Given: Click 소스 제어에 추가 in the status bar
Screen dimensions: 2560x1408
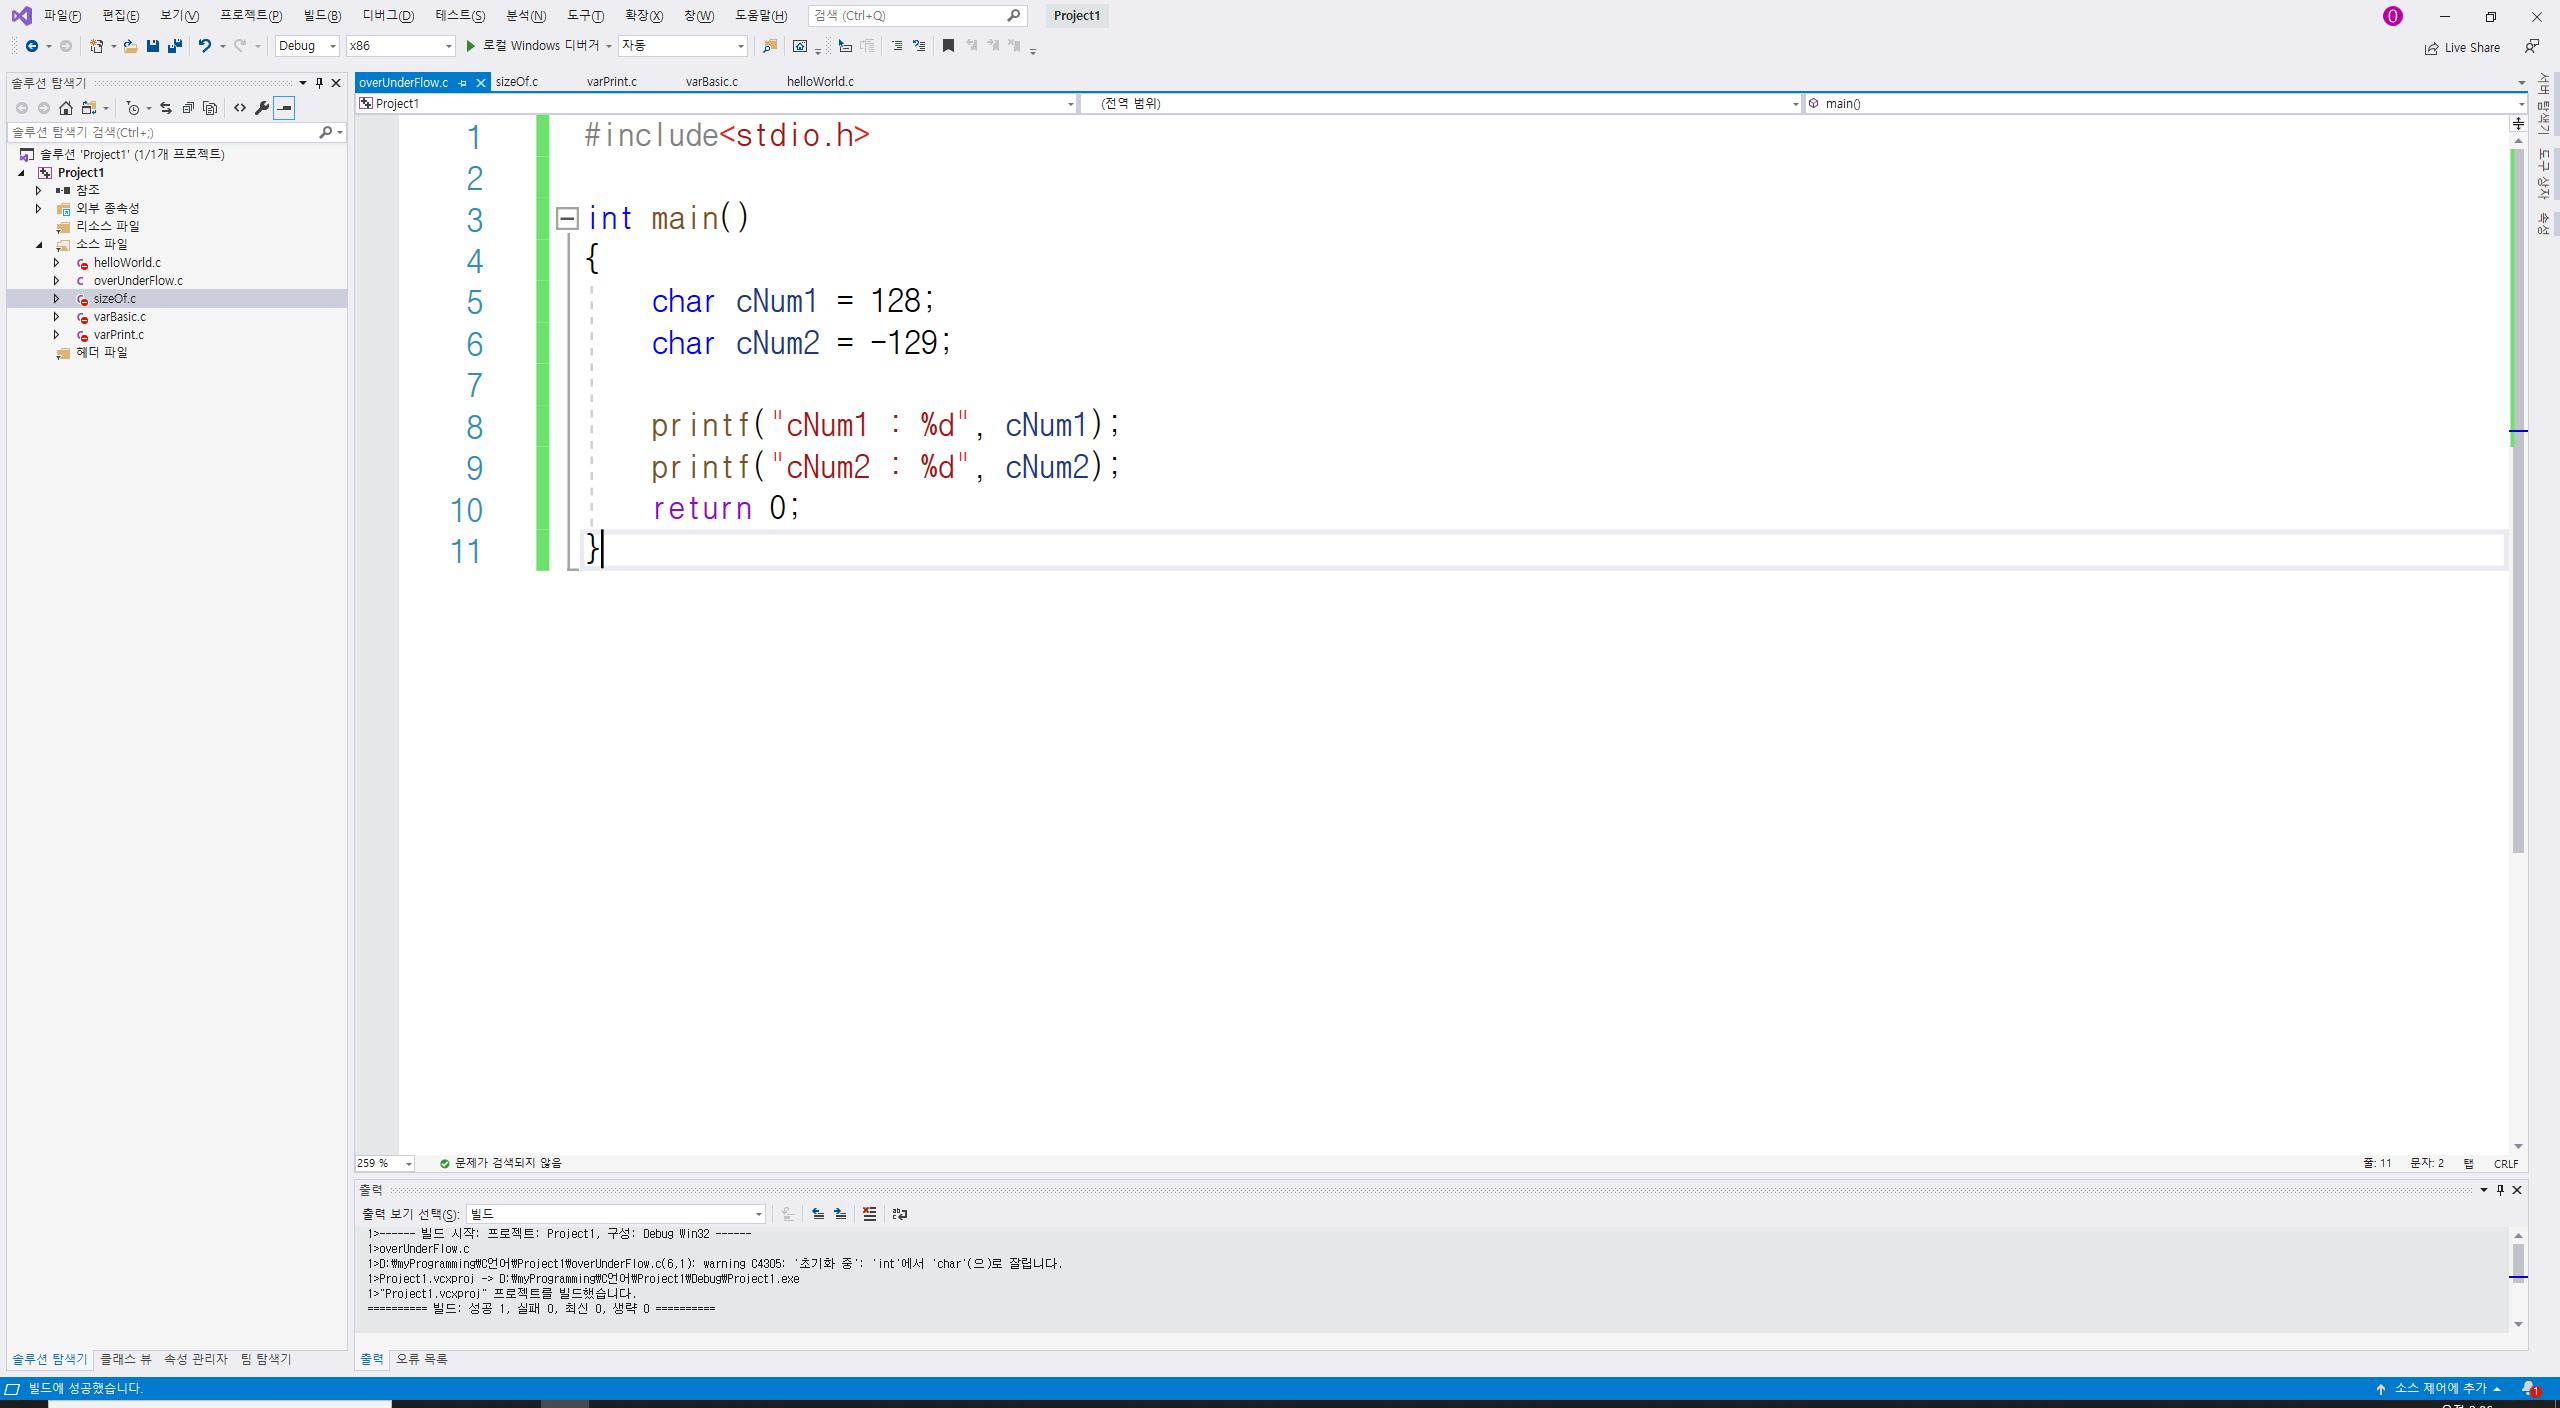Looking at the screenshot, I should (2438, 1388).
